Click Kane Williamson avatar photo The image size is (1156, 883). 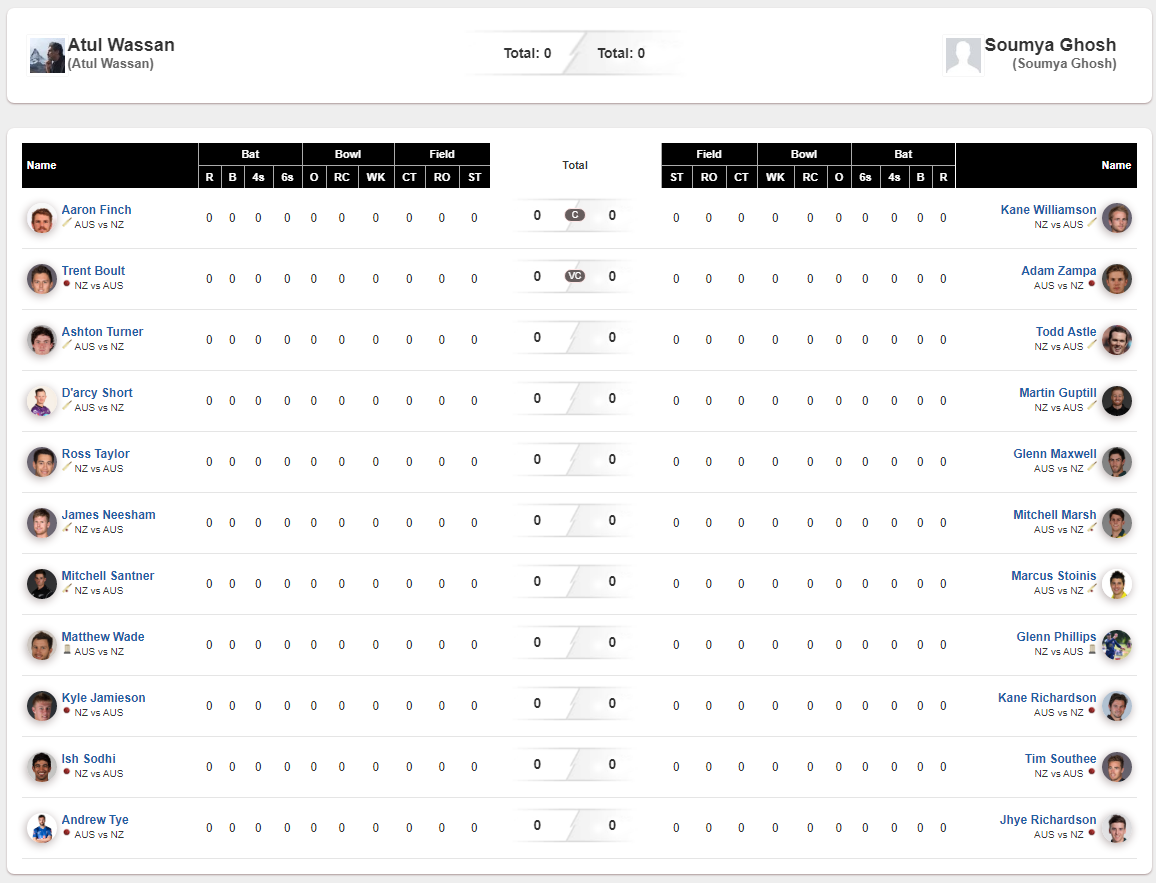pyautogui.click(x=1117, y=218)
